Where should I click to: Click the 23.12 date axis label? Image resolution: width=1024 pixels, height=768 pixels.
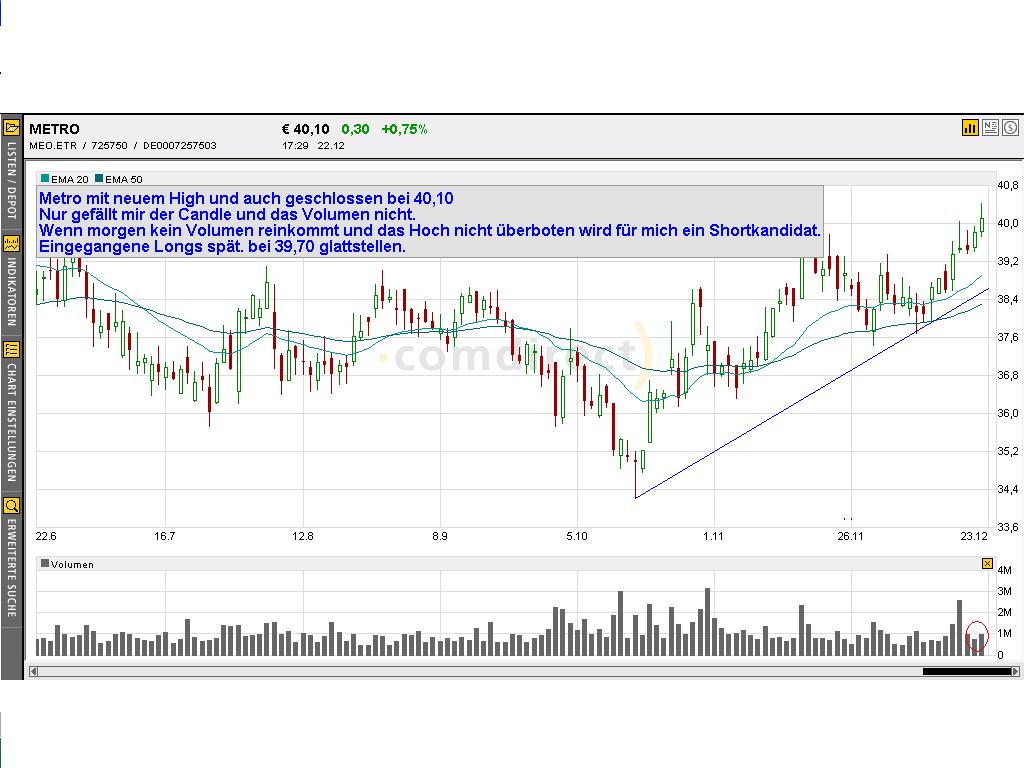(x=974, y=536)
